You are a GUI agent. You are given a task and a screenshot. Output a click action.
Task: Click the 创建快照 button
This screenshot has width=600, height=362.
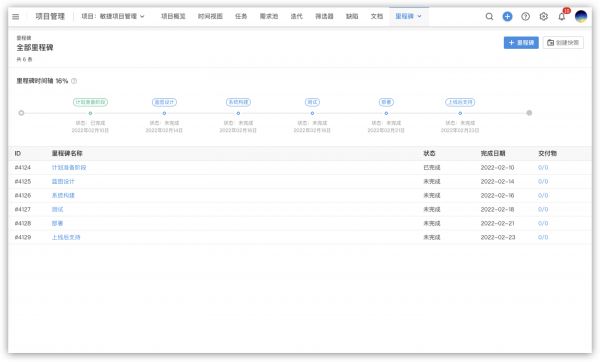pos(563,42)
